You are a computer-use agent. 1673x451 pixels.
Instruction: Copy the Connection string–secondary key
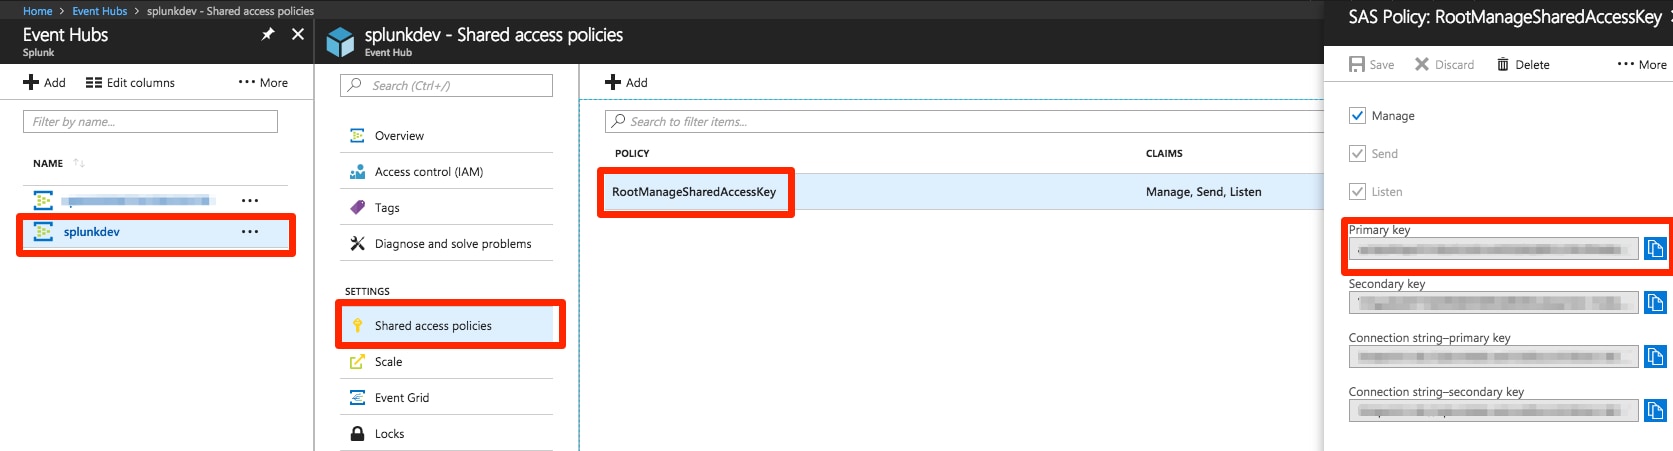click(1655, 410)
